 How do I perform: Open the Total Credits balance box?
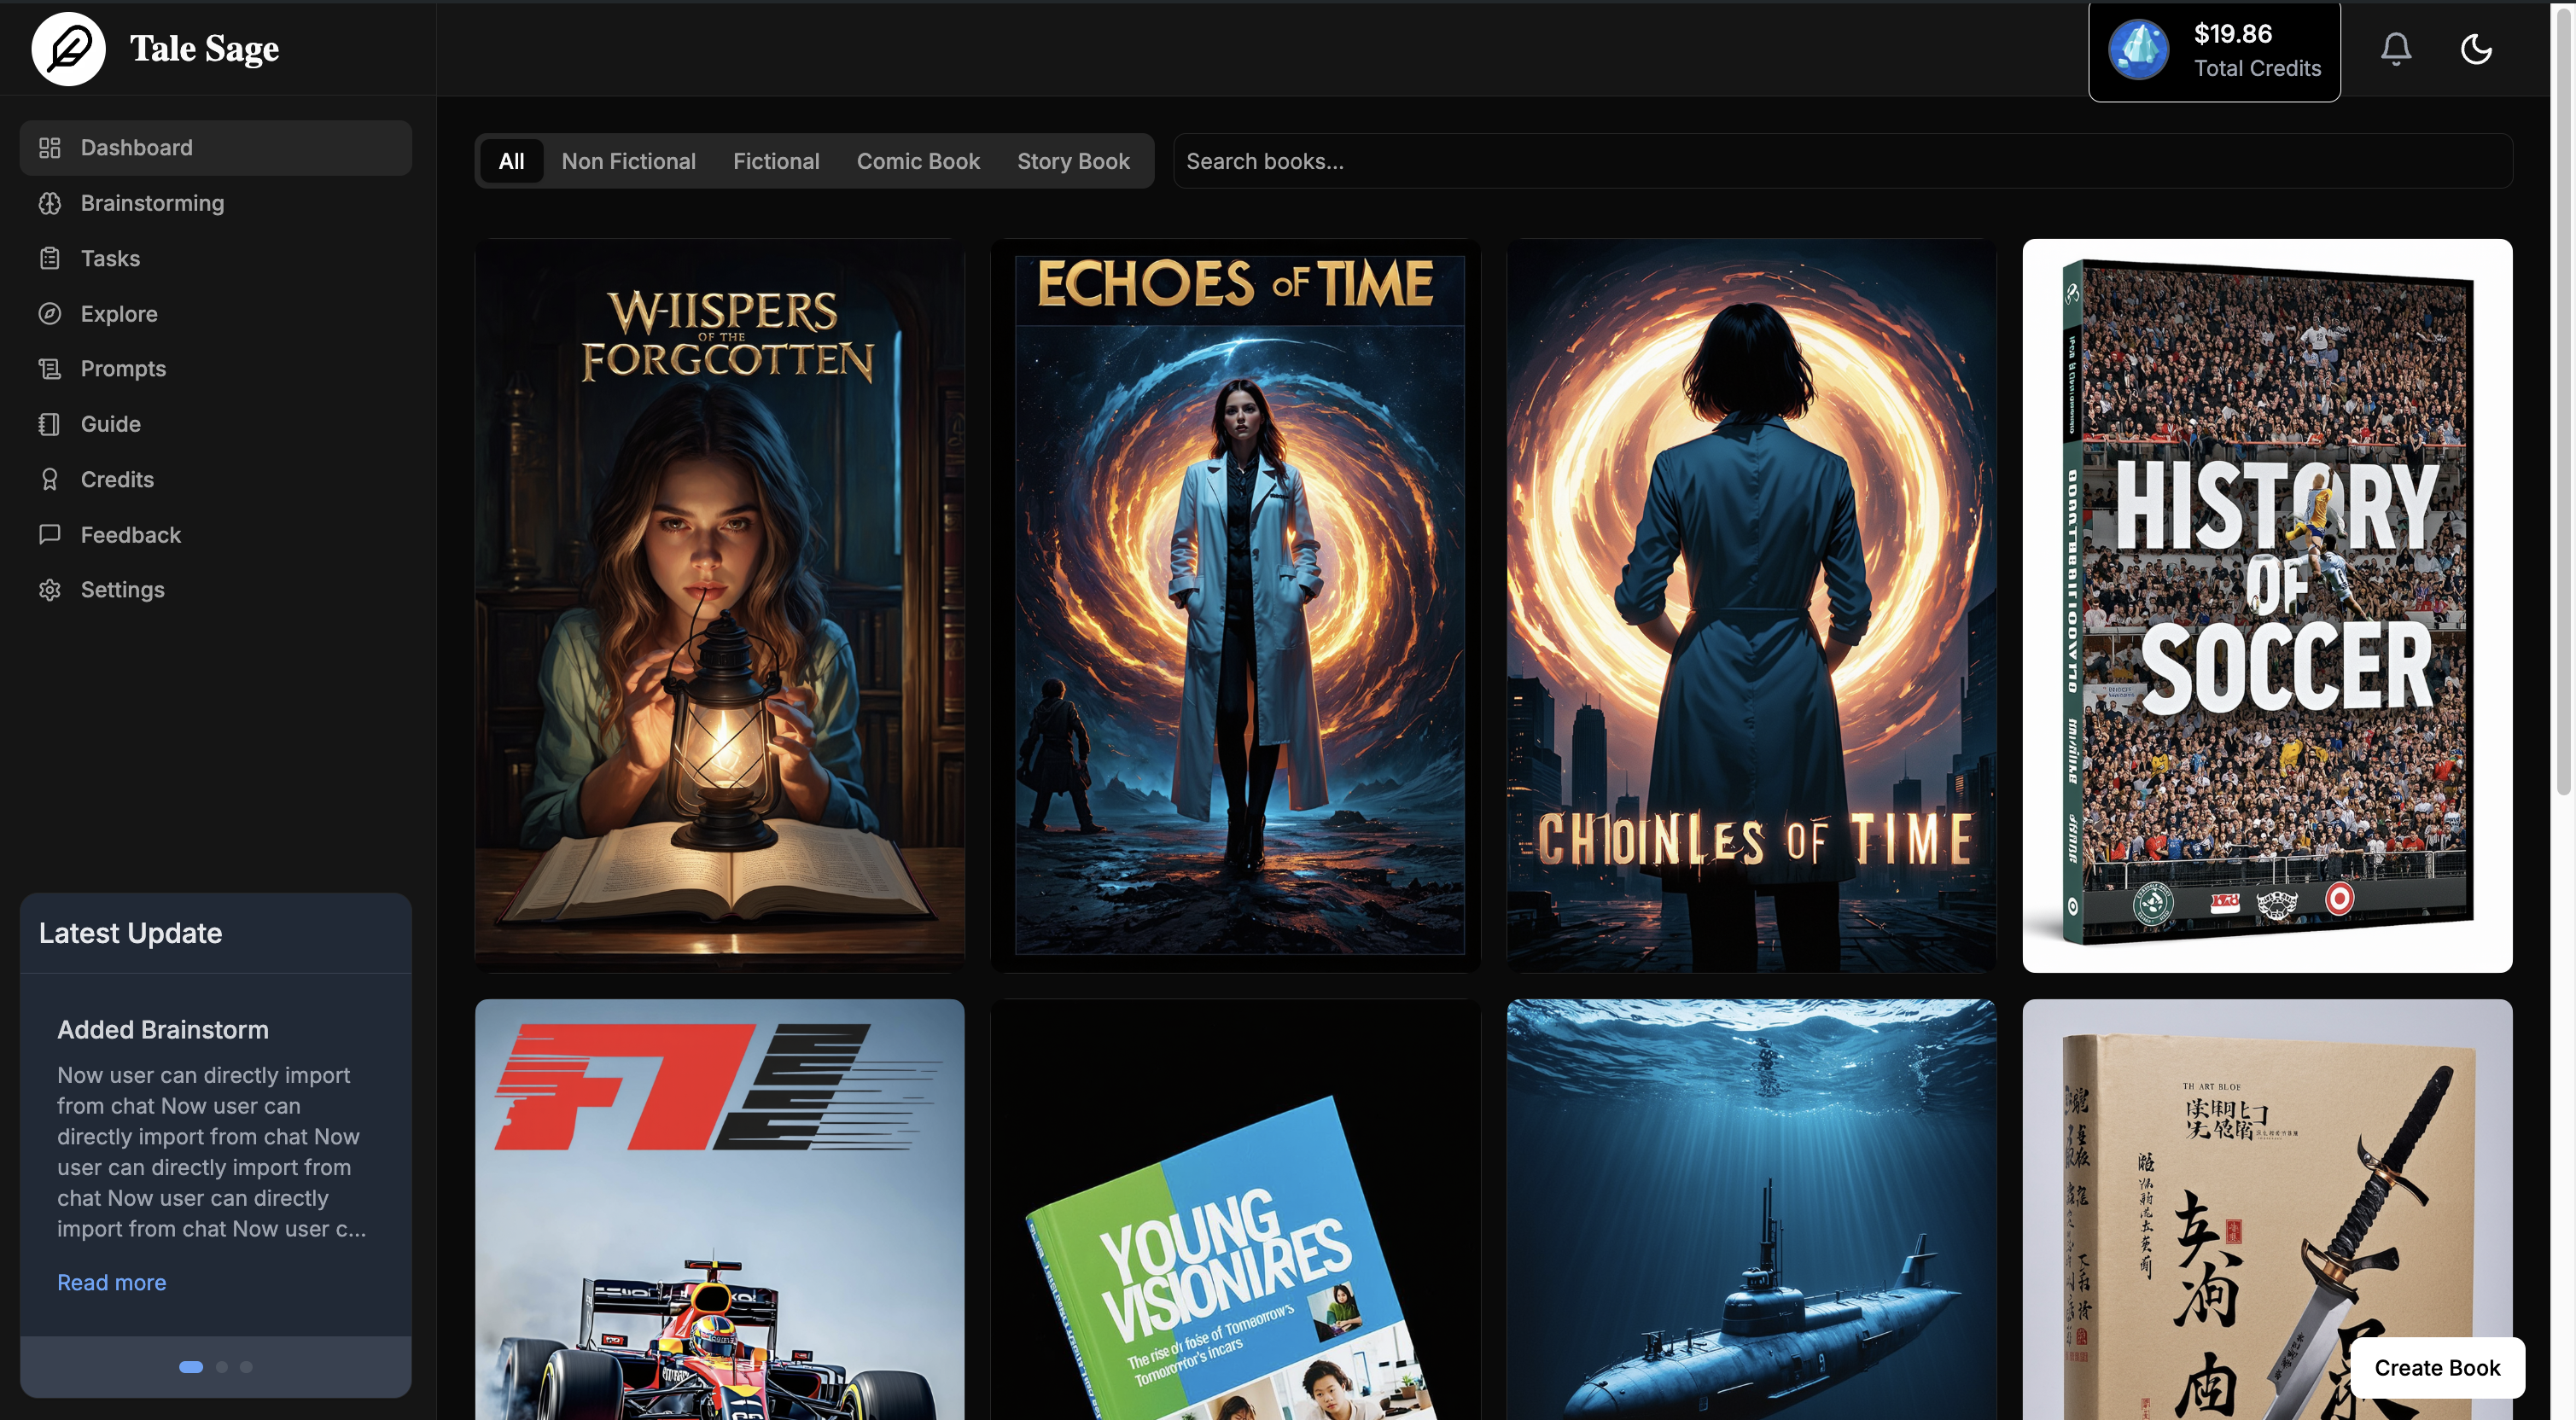click(2214, 51)
